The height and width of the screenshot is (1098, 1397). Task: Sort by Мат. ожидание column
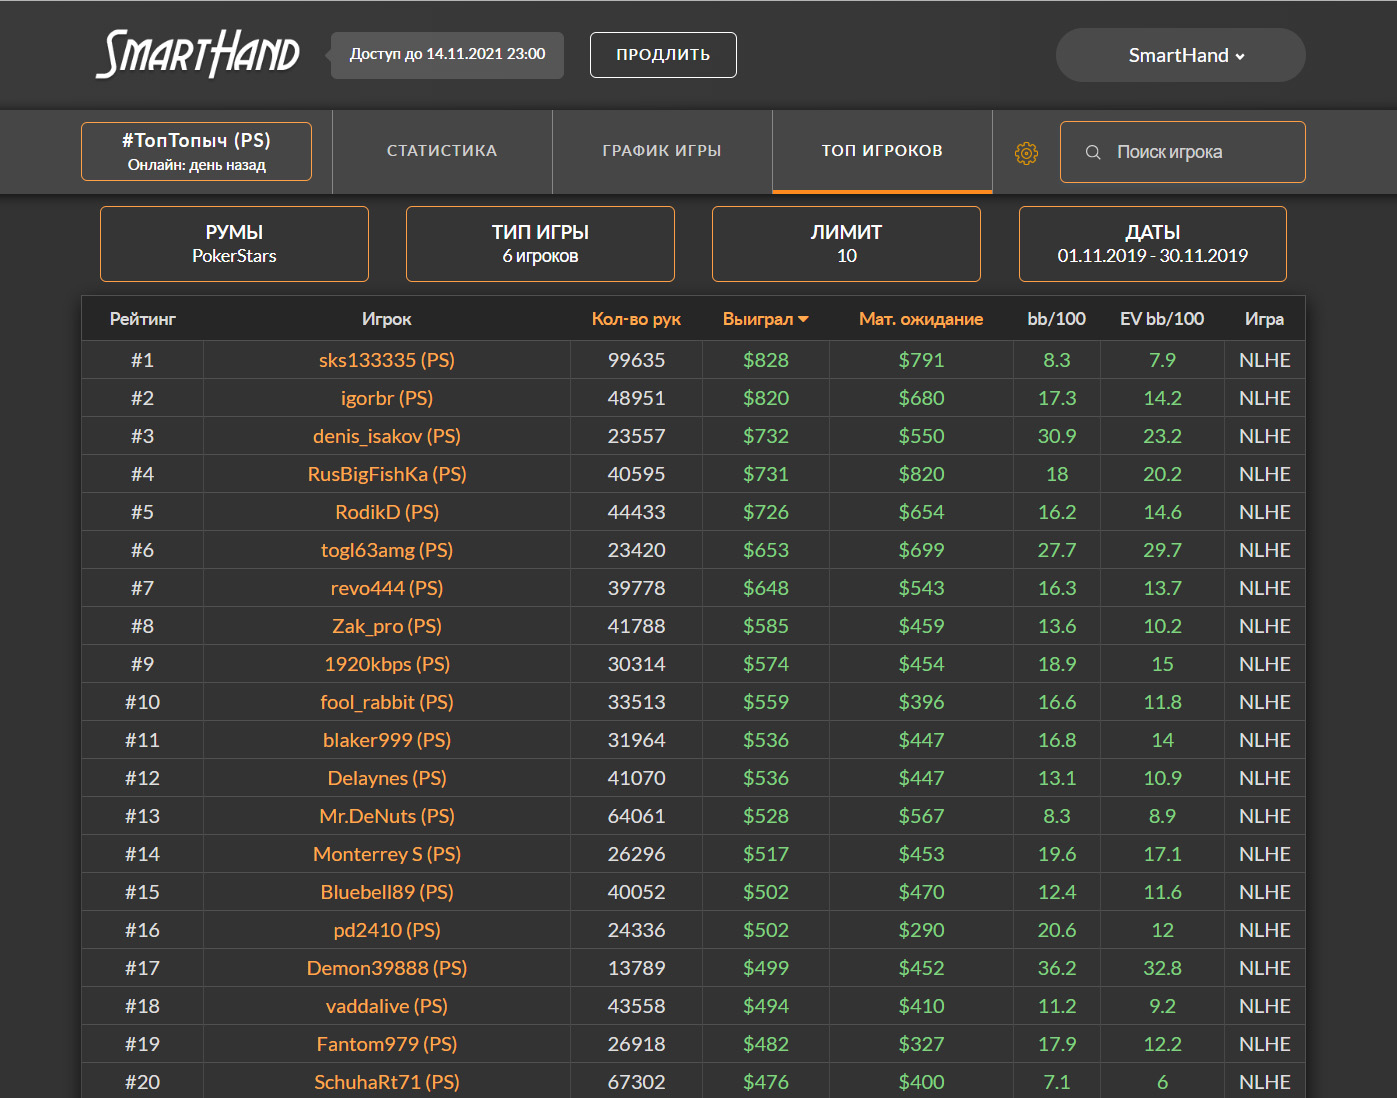[x=921, y=319]
